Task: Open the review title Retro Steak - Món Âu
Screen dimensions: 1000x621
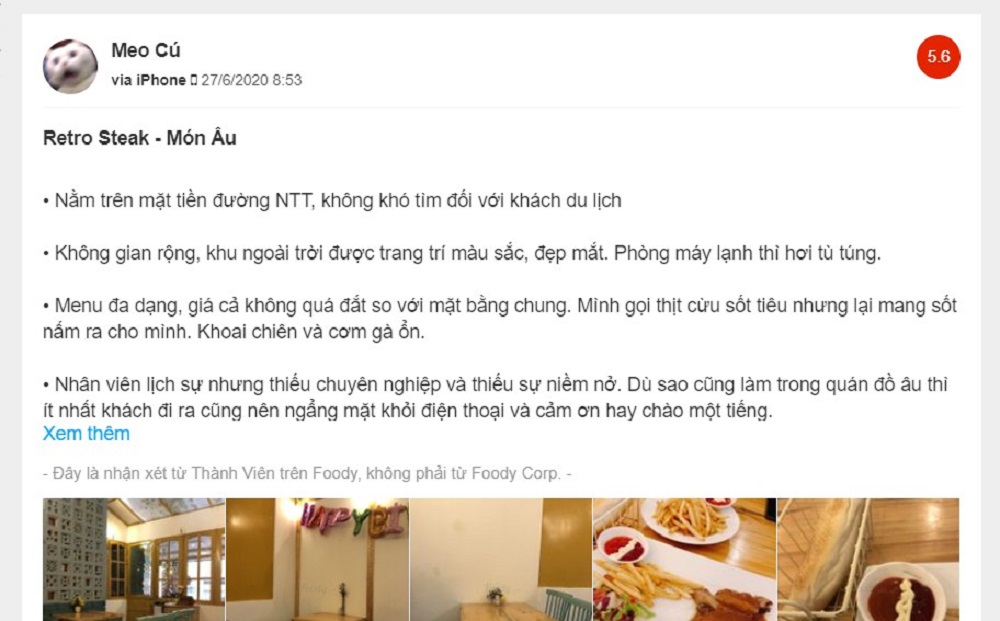Action: coord(140,138)
